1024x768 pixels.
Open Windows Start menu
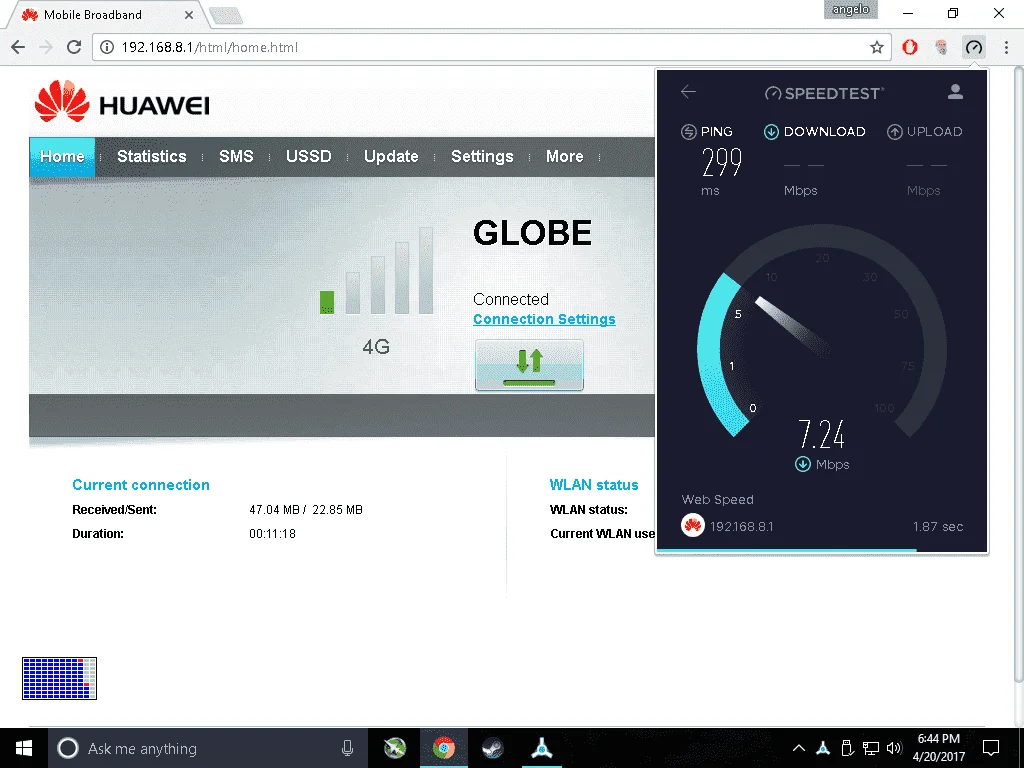(24, 748)
